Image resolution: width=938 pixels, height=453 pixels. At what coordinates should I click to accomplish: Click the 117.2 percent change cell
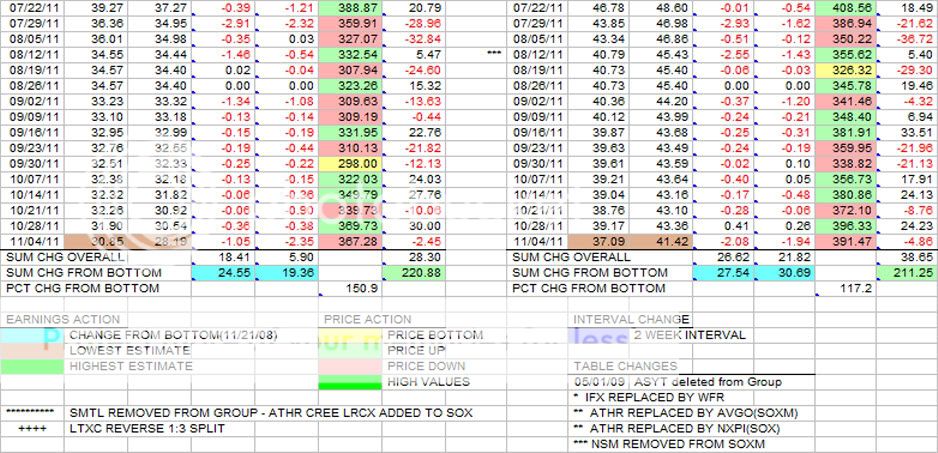(x=846, y=289)
